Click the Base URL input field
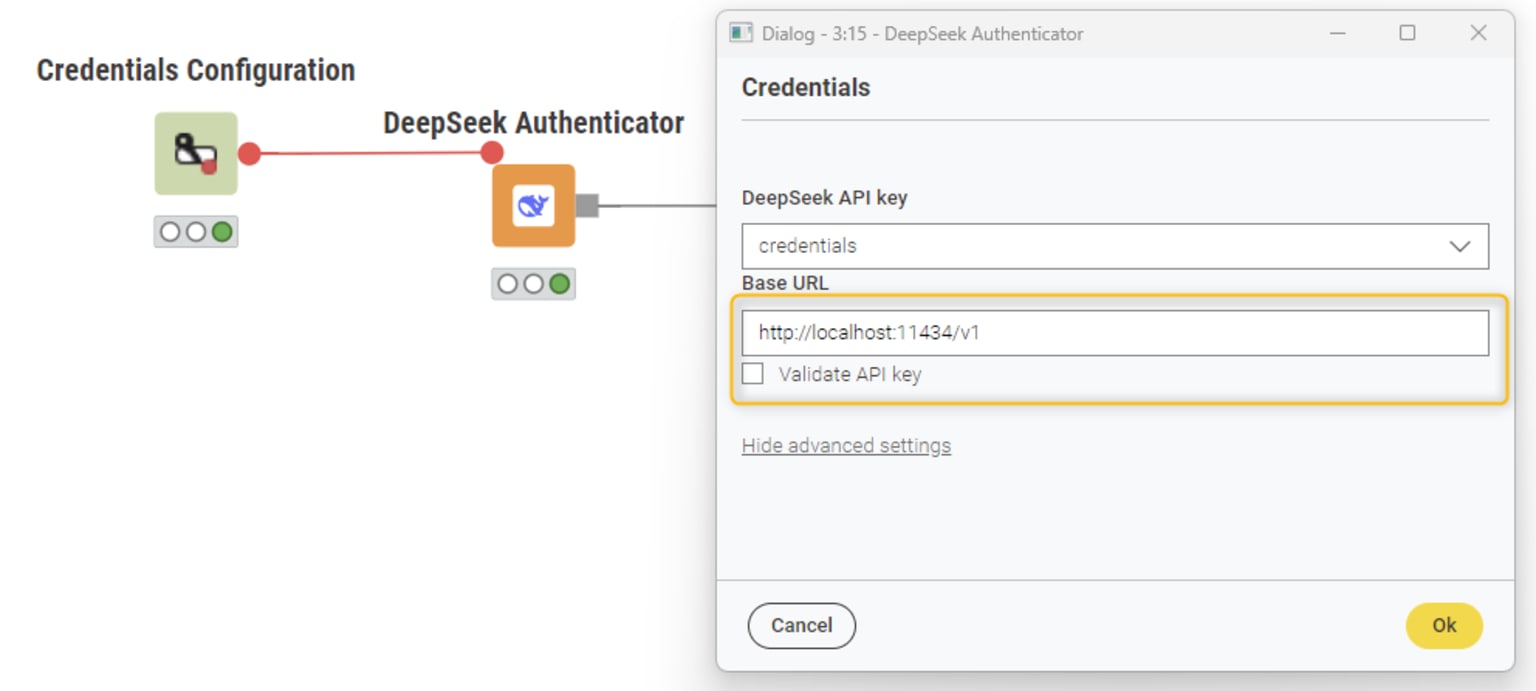This screenshot has height=691, width=1536. [1115, 333]
